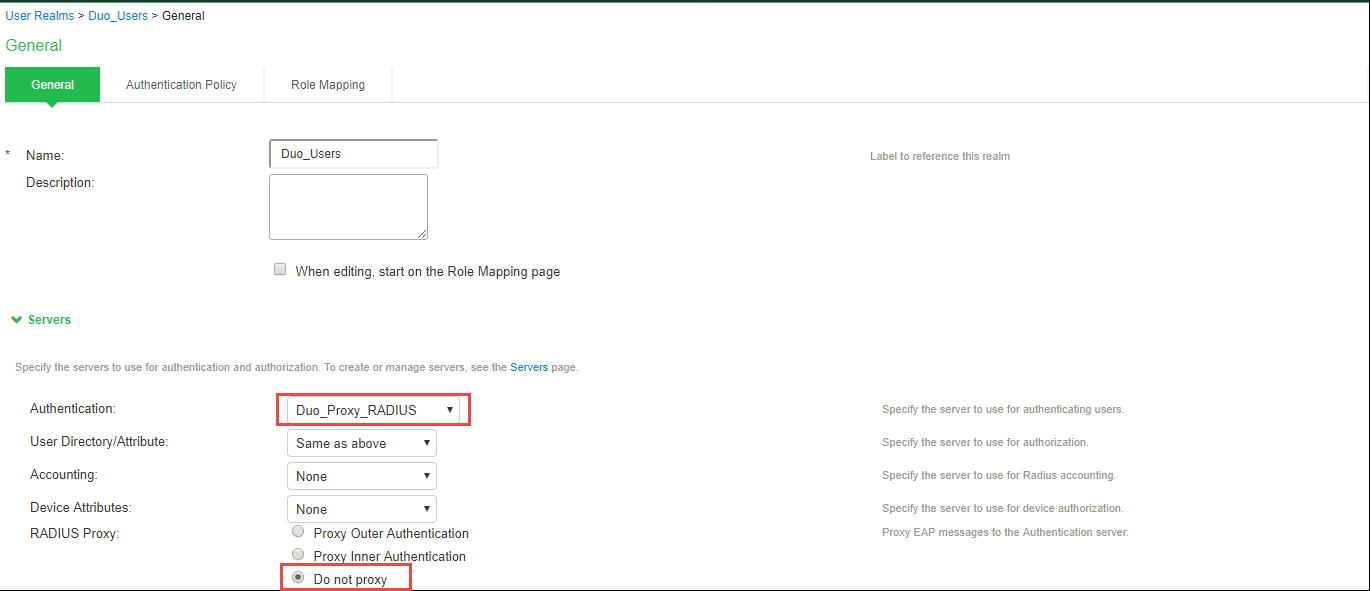Open the Duo_Users breadcrumb link
The height and width of the screenshot is (591, 1370).
point(117,15)
